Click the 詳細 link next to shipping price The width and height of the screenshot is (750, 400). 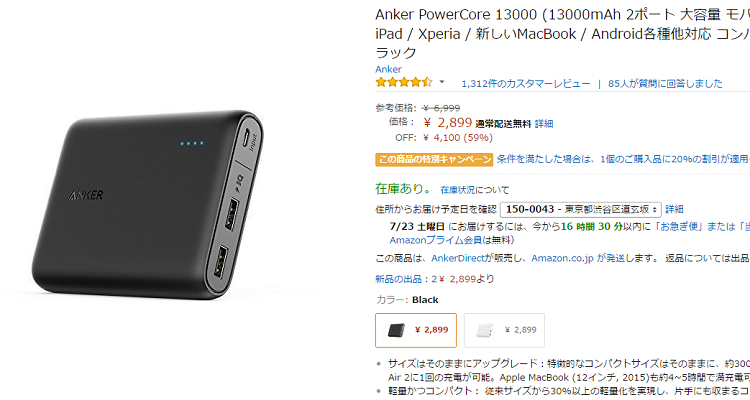tap(544, 124)
